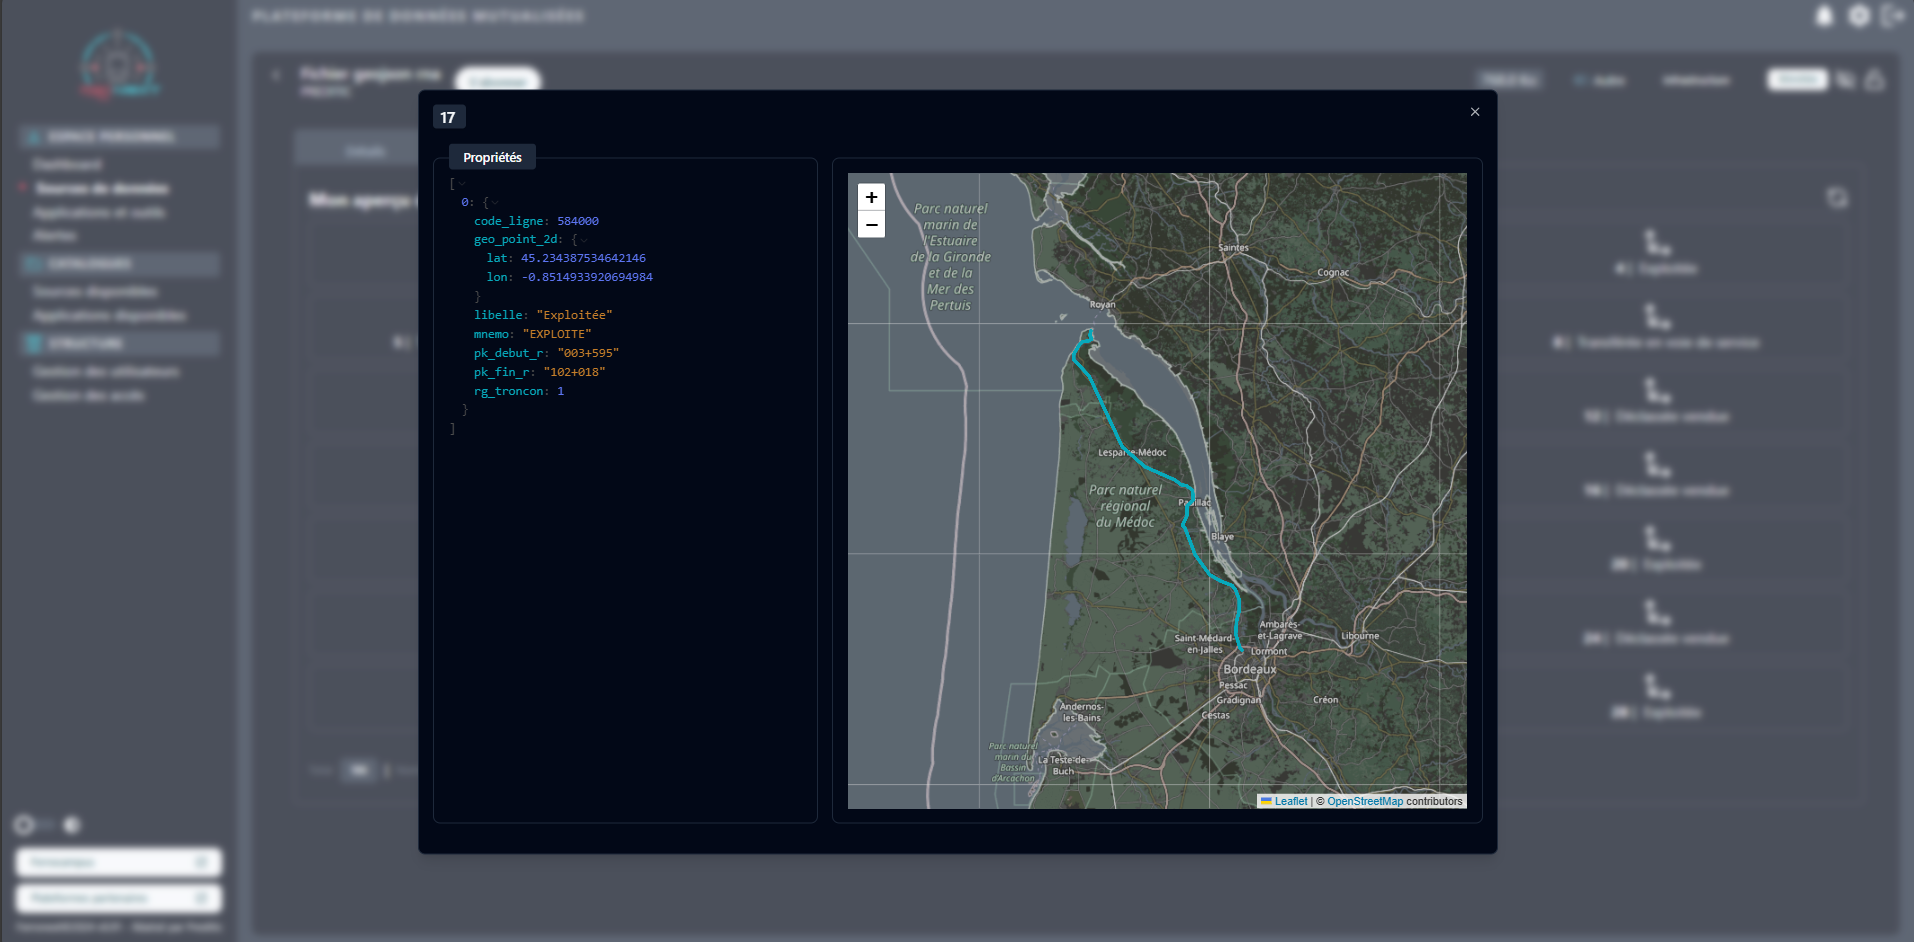Click the logout icon in top-right corner
The width and height of the screenshot is (1914, 942).
(1890, 16)
